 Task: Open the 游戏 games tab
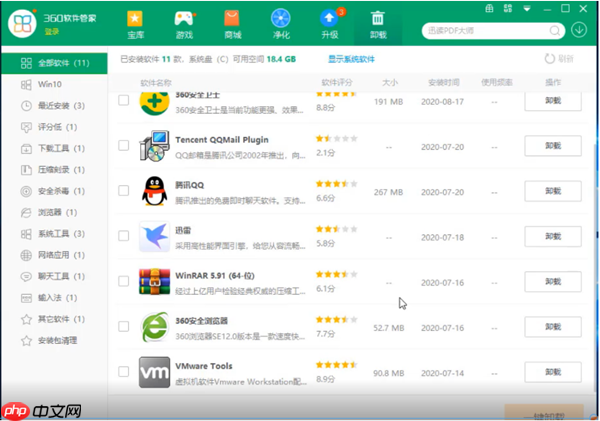point(184,24)
